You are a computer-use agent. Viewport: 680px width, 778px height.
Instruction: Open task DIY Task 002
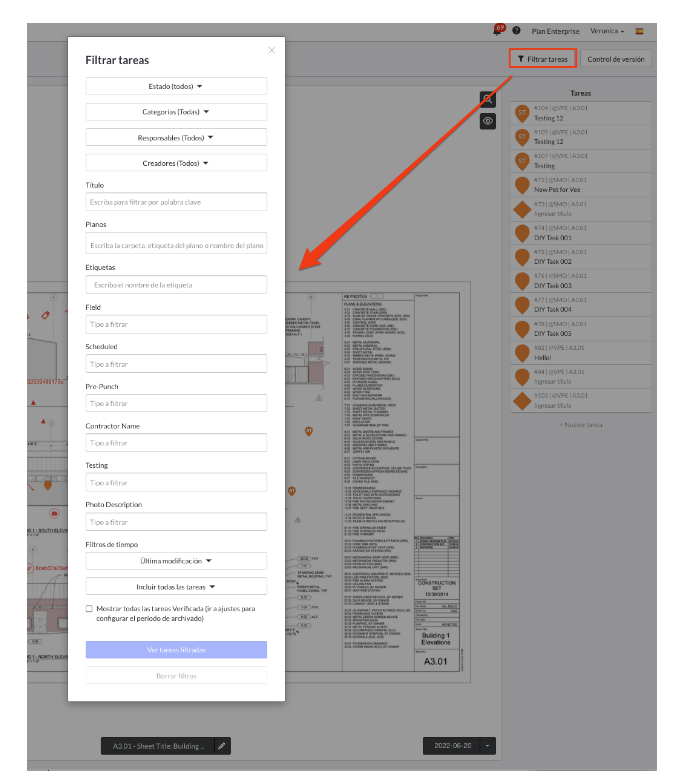(x=581, y=257)
